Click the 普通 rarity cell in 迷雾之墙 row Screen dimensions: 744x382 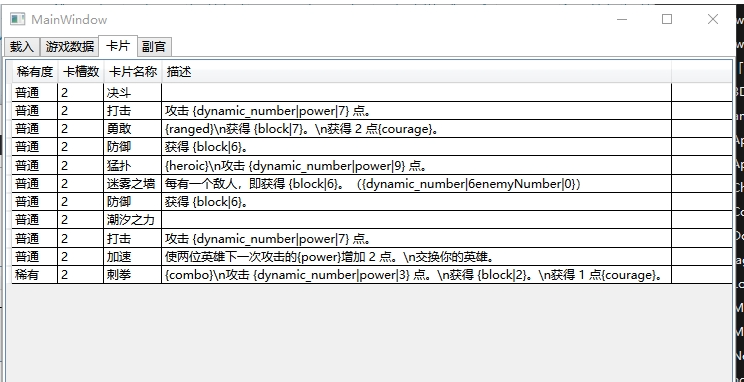tap(35, 184)
